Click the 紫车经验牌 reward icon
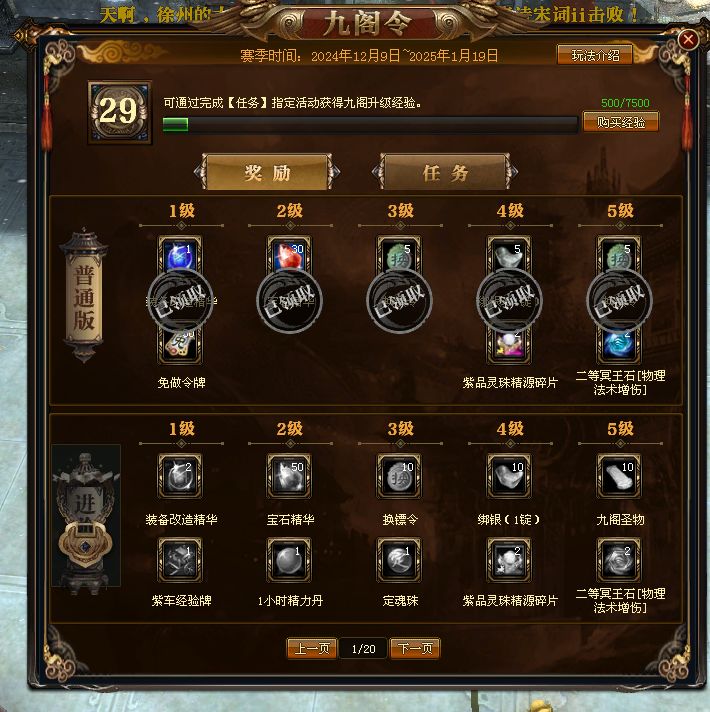This screenshot has height=712, width=710. tap(180, 560)
